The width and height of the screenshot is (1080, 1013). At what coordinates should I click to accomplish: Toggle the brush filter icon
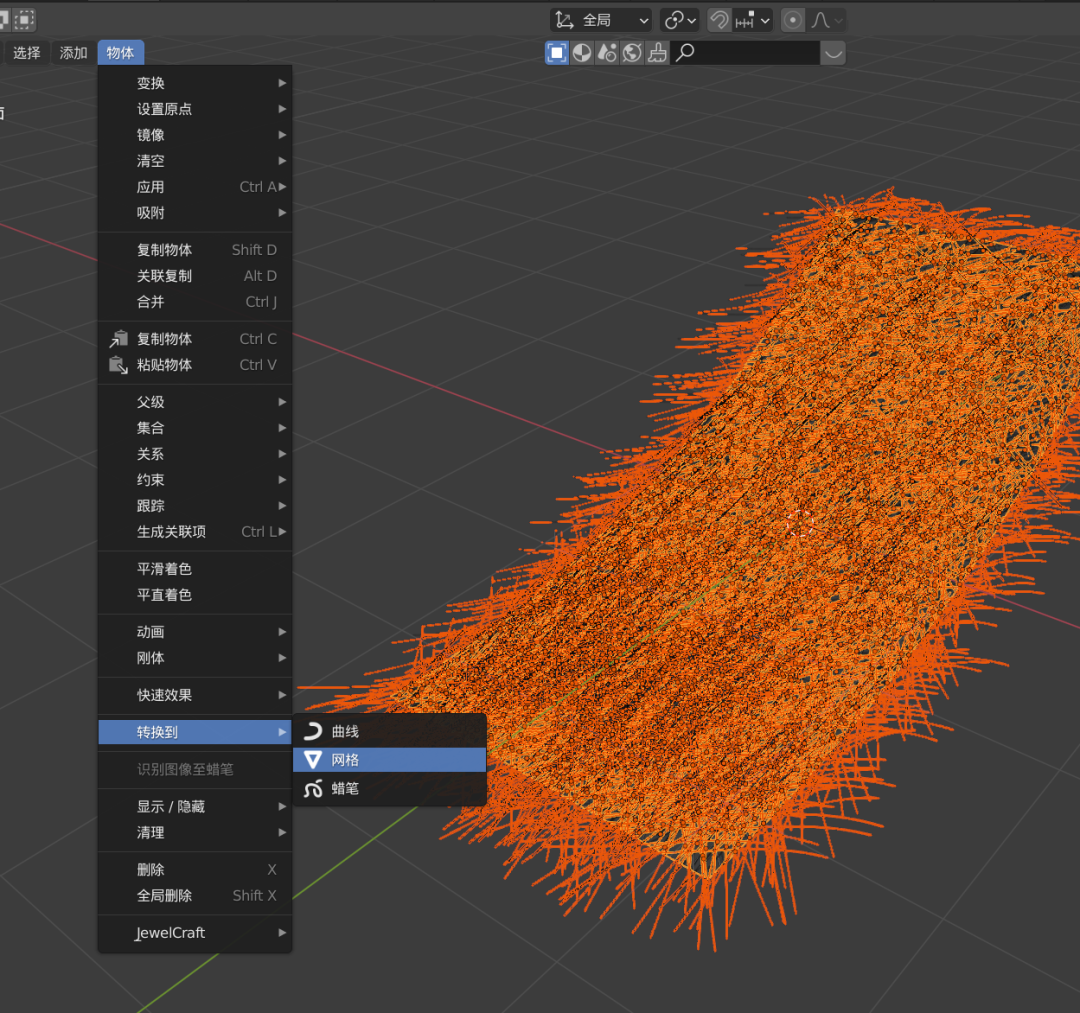(x=657, y=53)
